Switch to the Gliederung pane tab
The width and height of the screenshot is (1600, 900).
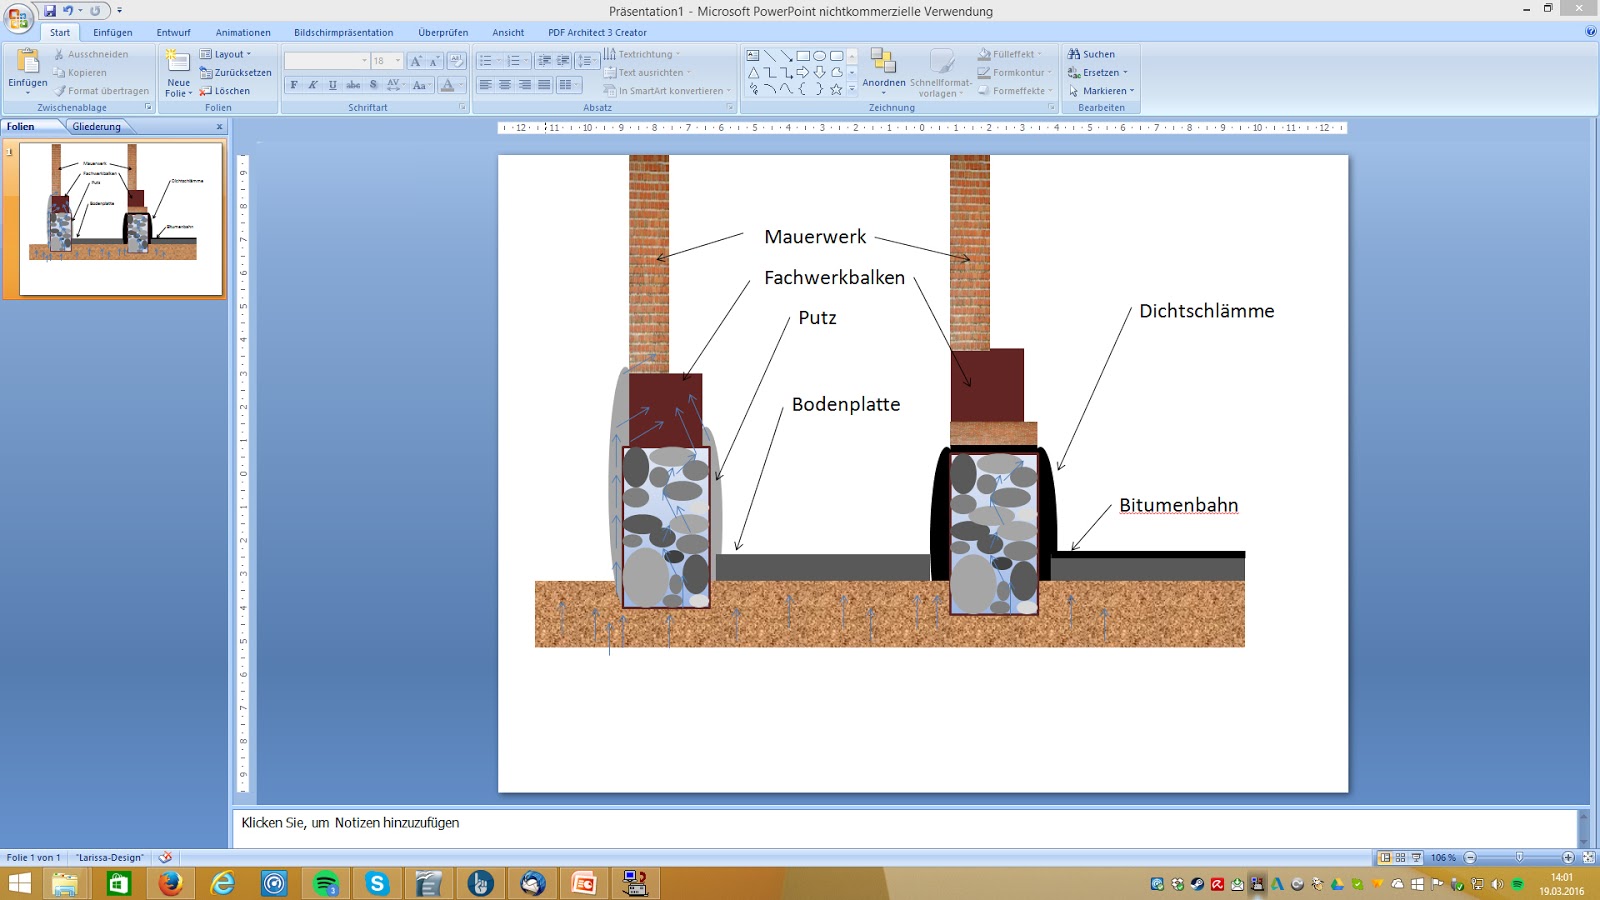coord(96,127)
